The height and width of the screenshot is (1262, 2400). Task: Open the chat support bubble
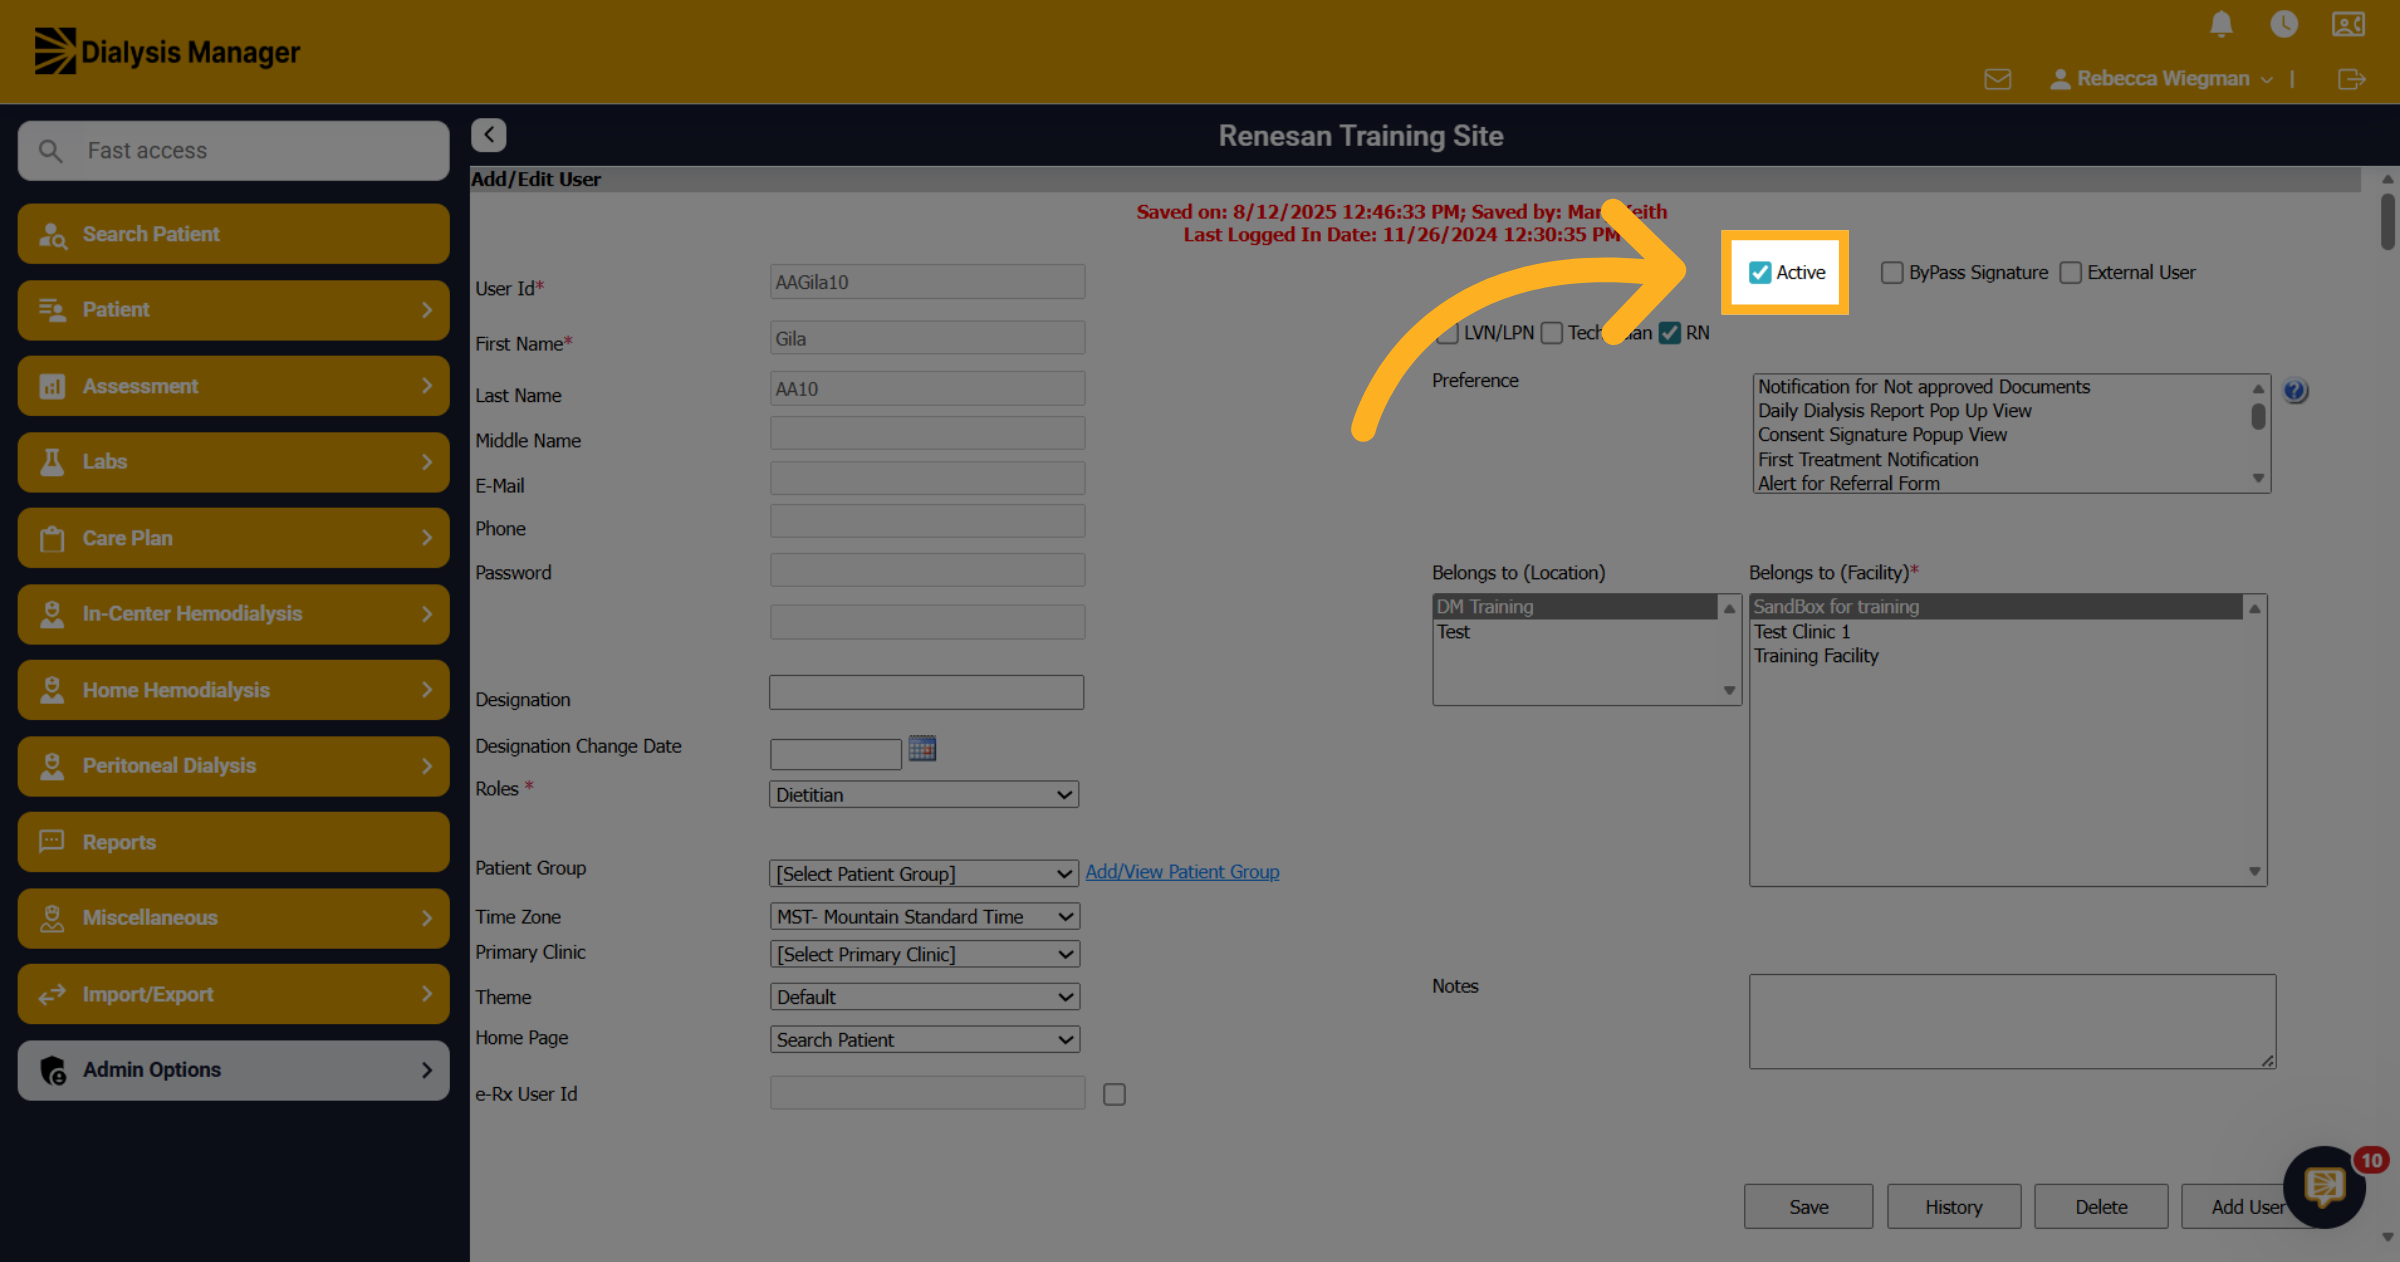pyautogui.click(x=2324, y=1187)
